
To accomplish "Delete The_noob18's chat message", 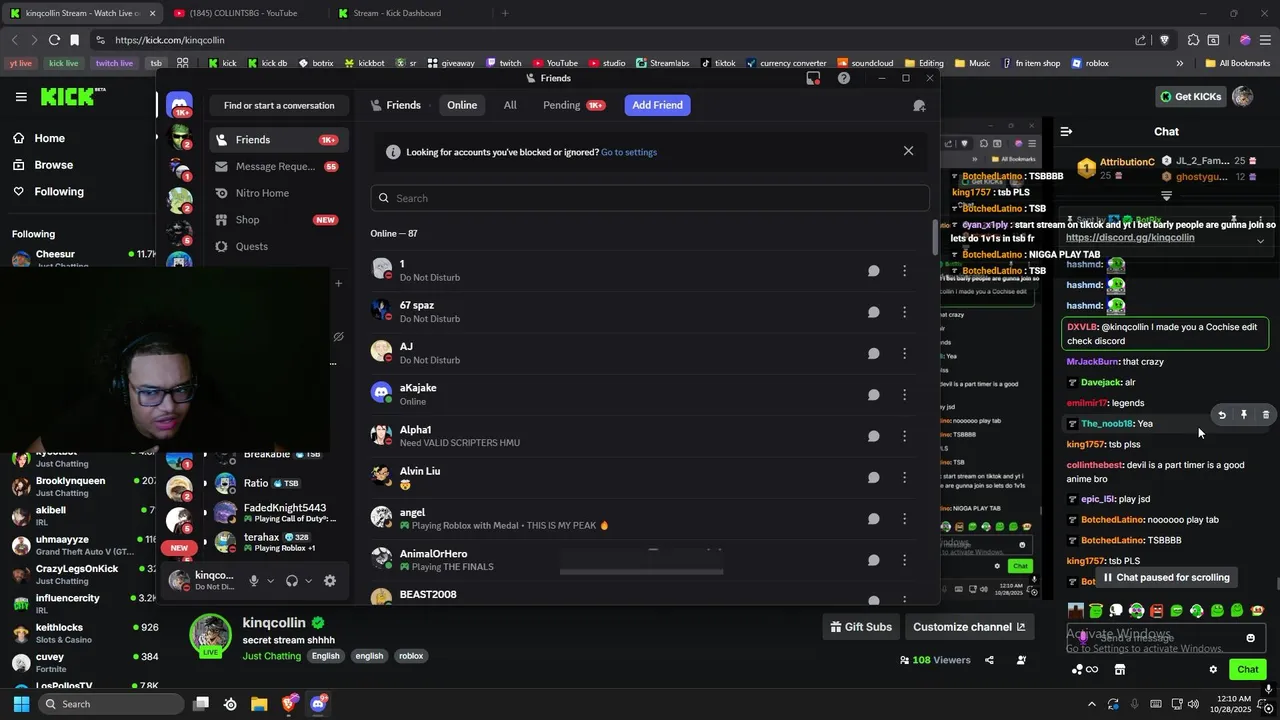I will pyautogui.click(x=1265, y=414).
